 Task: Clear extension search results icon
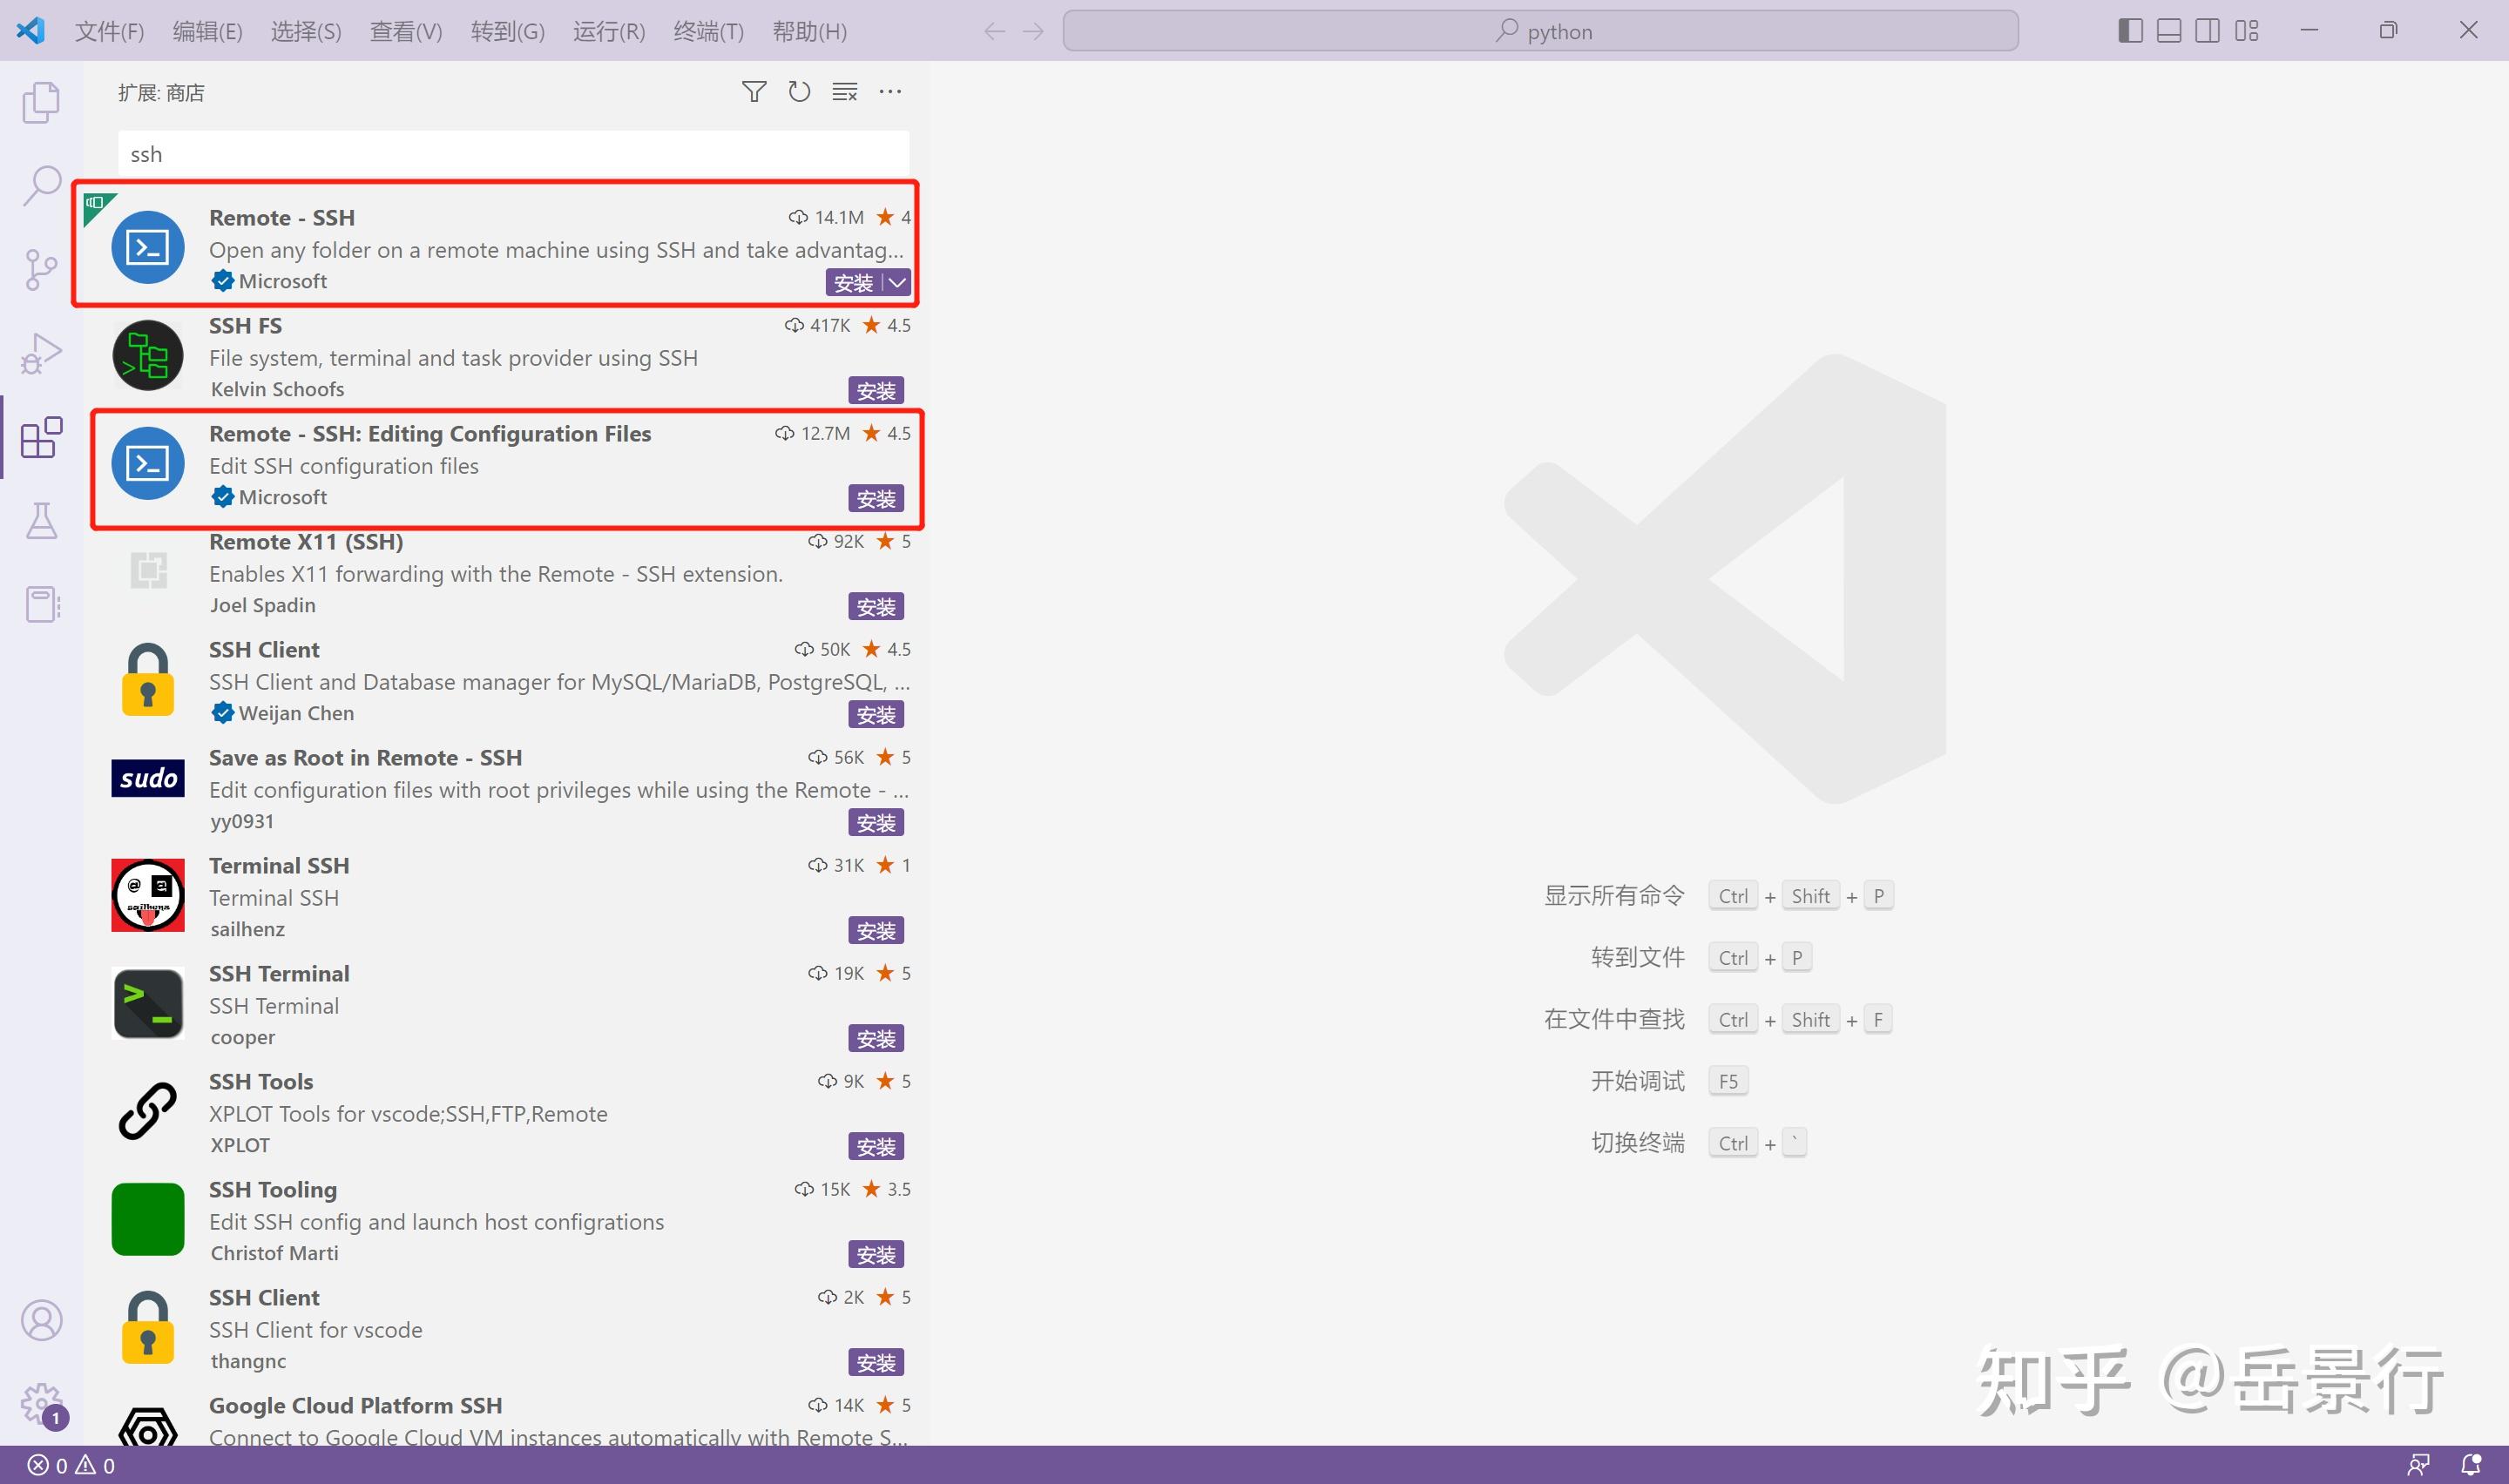click(x=845, y=92)
